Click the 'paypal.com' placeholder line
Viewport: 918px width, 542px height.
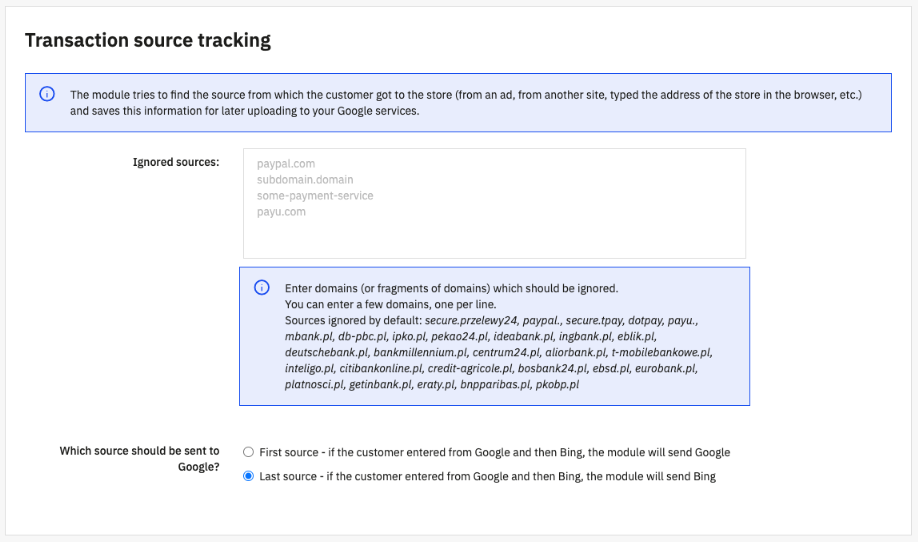tap(286, 163)
